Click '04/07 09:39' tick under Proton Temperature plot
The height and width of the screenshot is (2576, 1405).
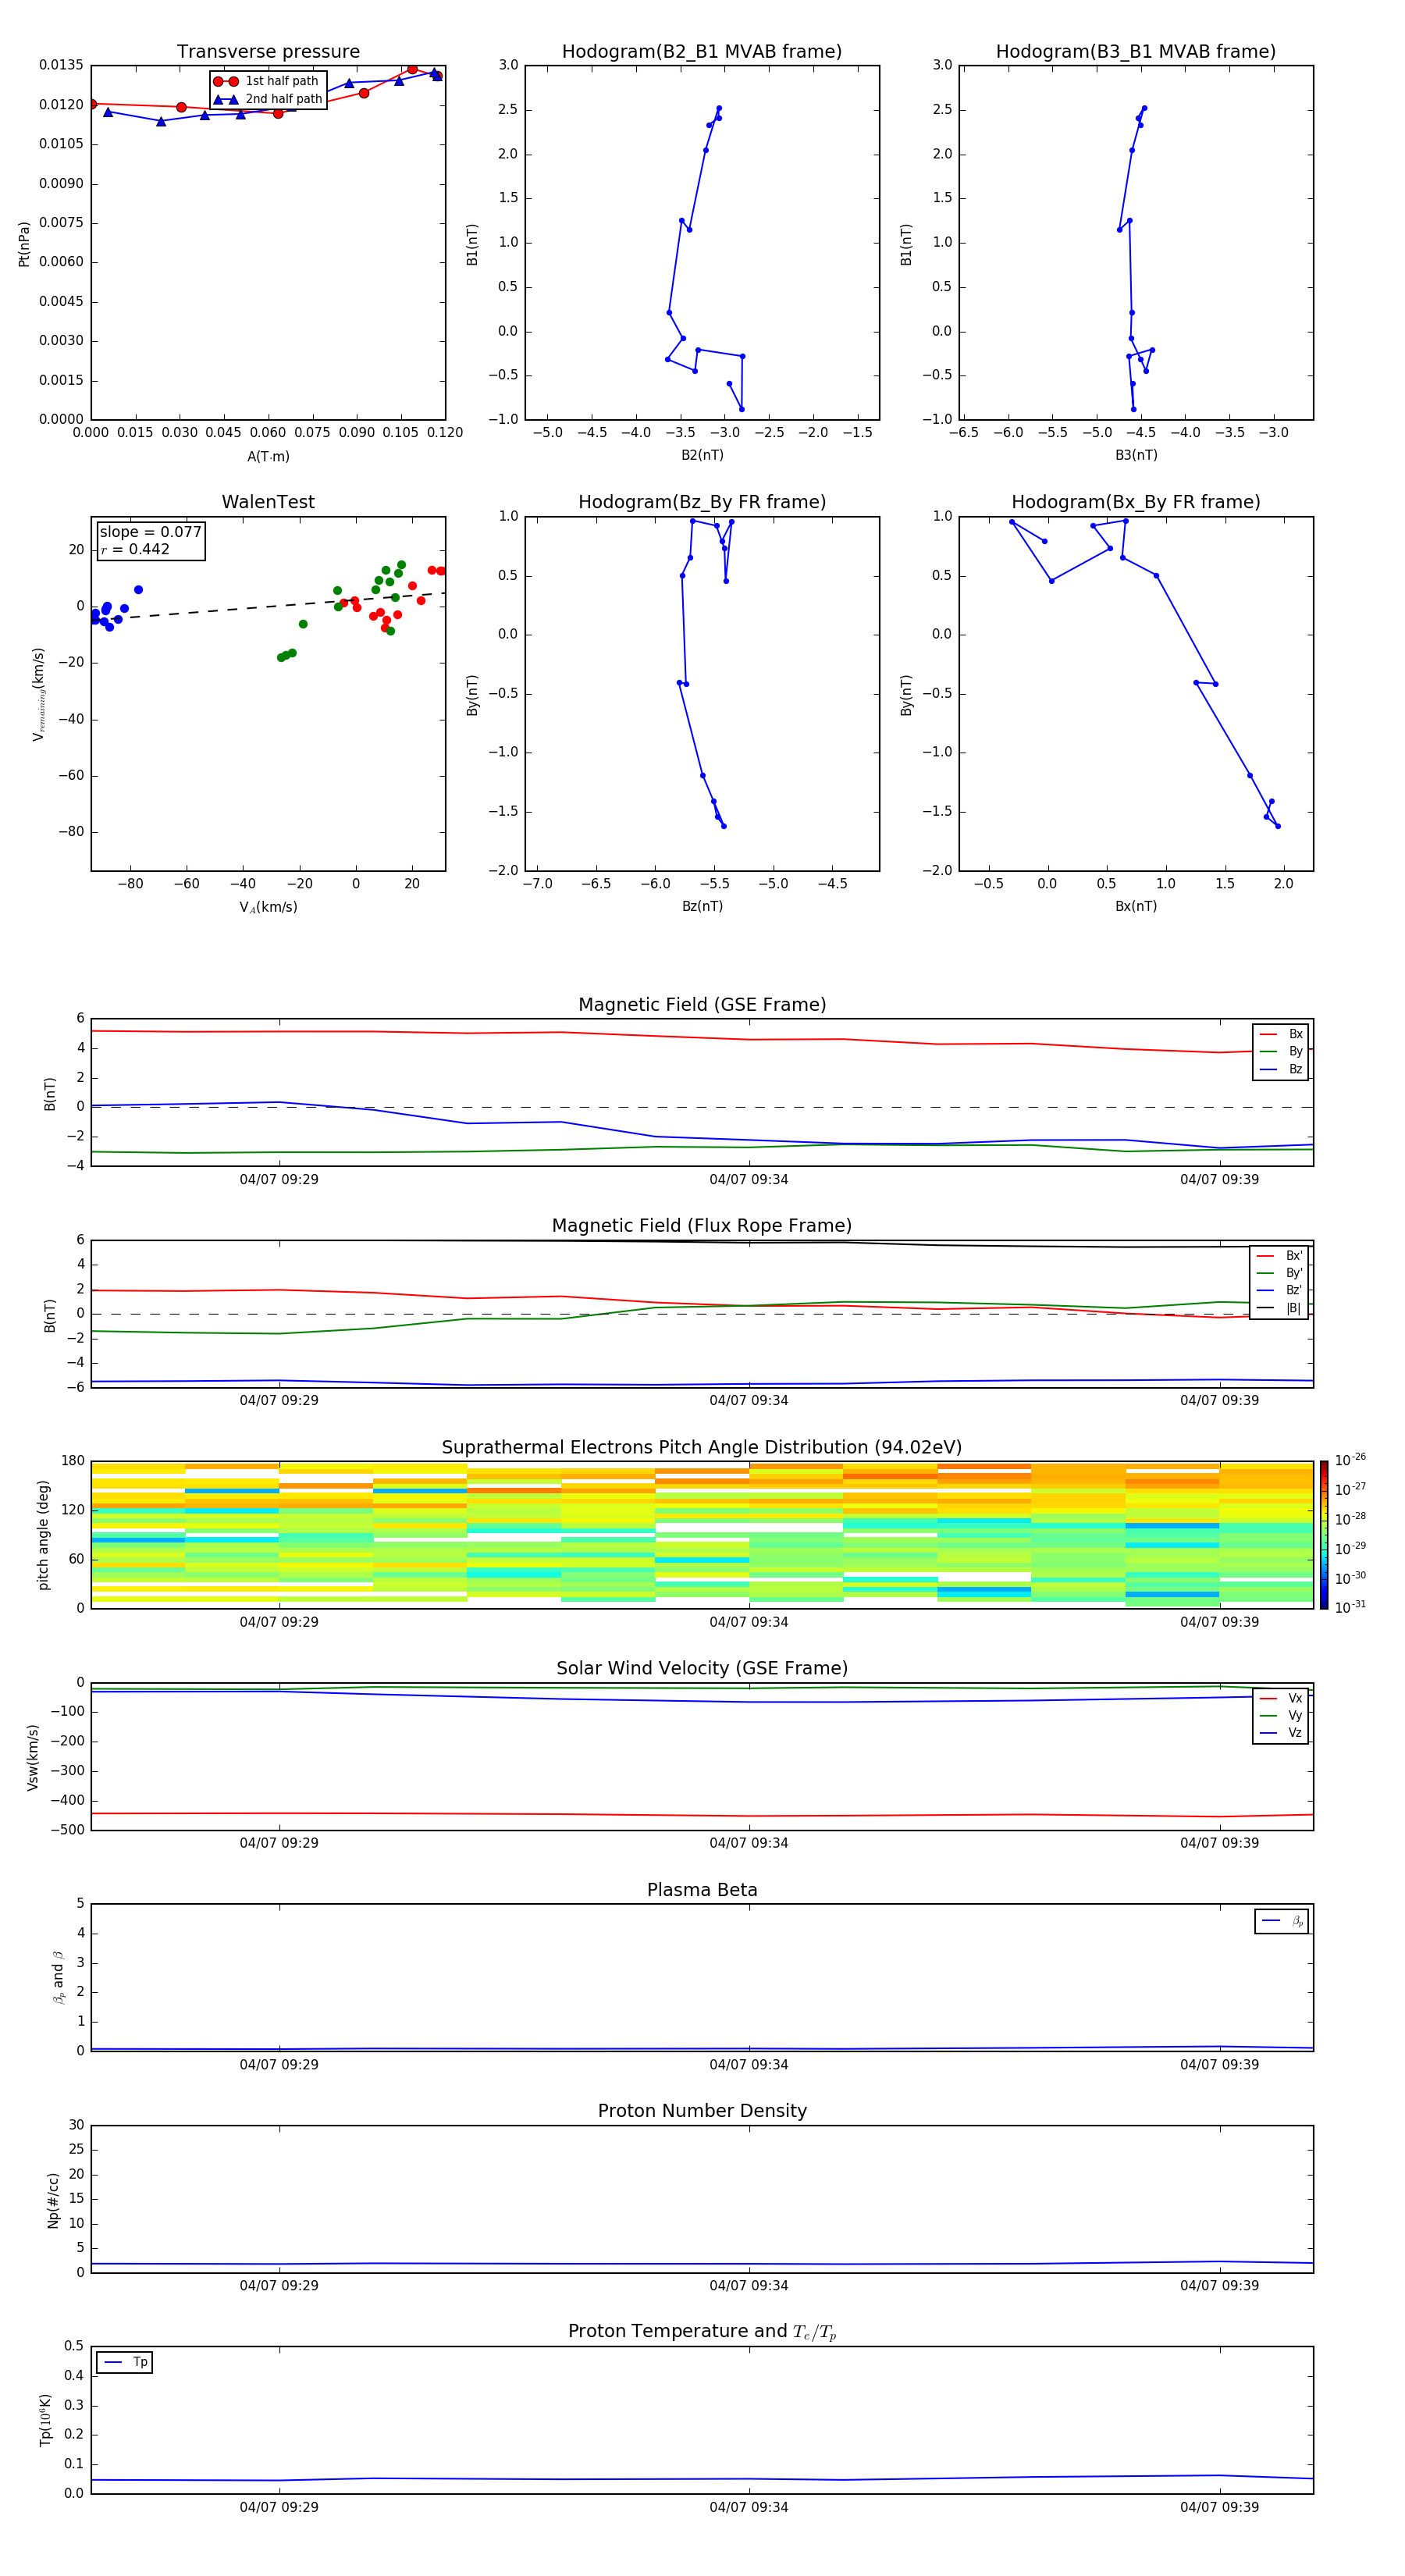[x=1219, y=2507]
